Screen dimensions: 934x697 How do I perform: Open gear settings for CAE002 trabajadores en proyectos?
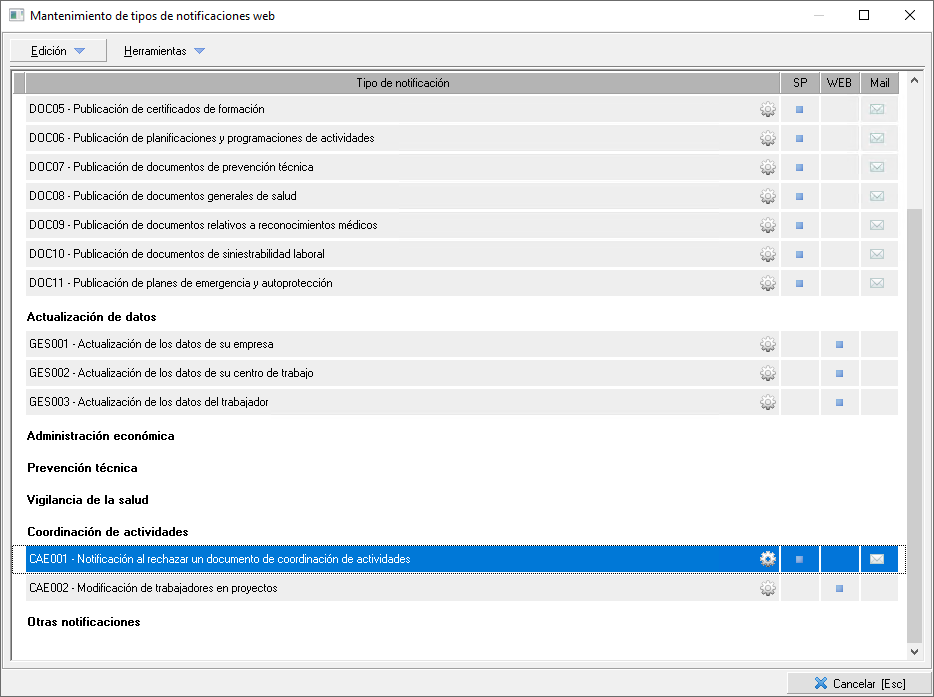click(x=767, y=588)
